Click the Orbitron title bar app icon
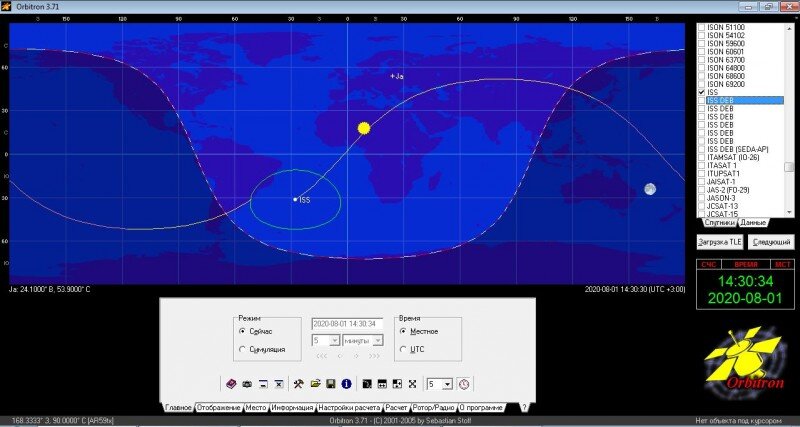The width and height of the screenshot is (800, 427). click(x=6, y=6)
